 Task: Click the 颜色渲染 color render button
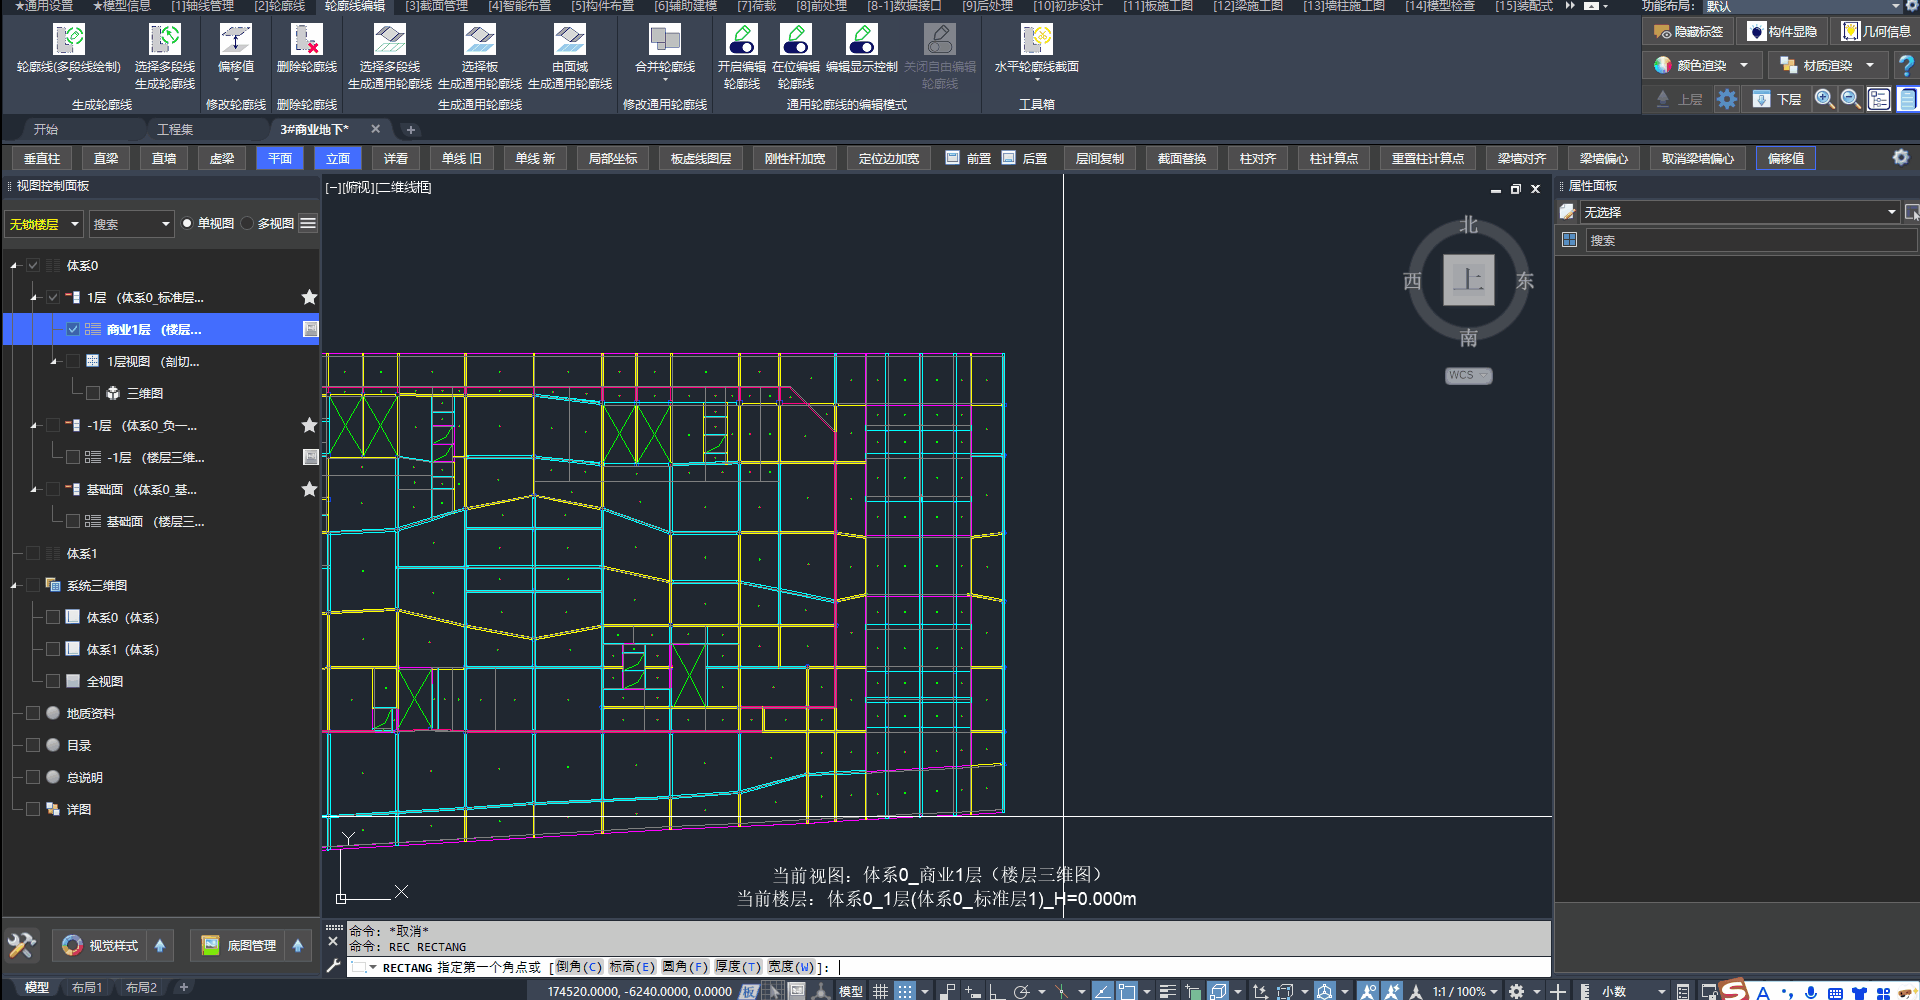[x=1701, y=66]
